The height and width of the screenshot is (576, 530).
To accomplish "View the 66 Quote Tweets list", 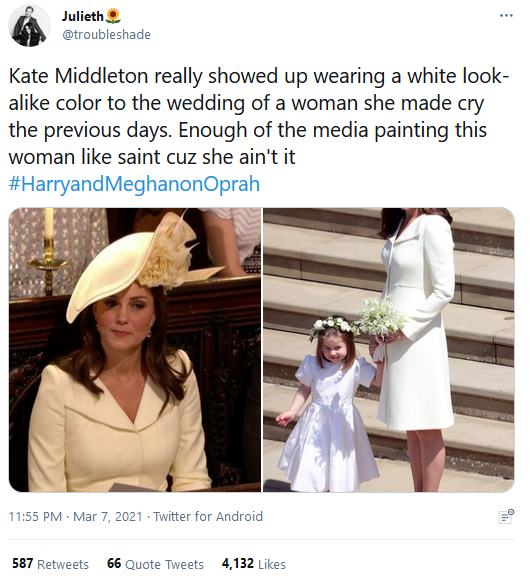I will (155, 564).
